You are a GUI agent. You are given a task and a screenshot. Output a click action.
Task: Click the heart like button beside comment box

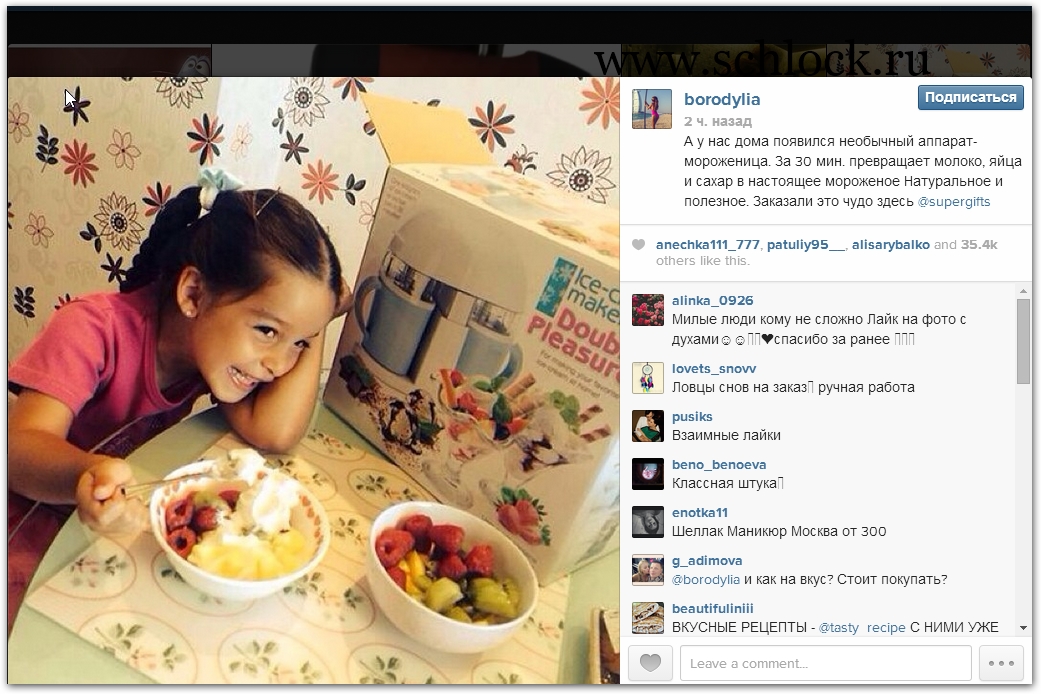pos(650,662)
